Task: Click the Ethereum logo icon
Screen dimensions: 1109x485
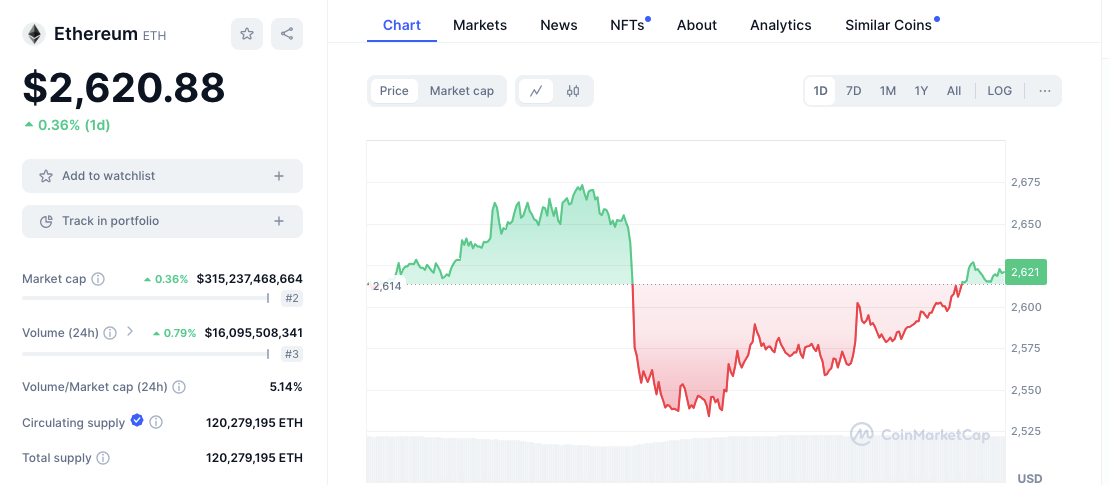Action: click(34, 34)
